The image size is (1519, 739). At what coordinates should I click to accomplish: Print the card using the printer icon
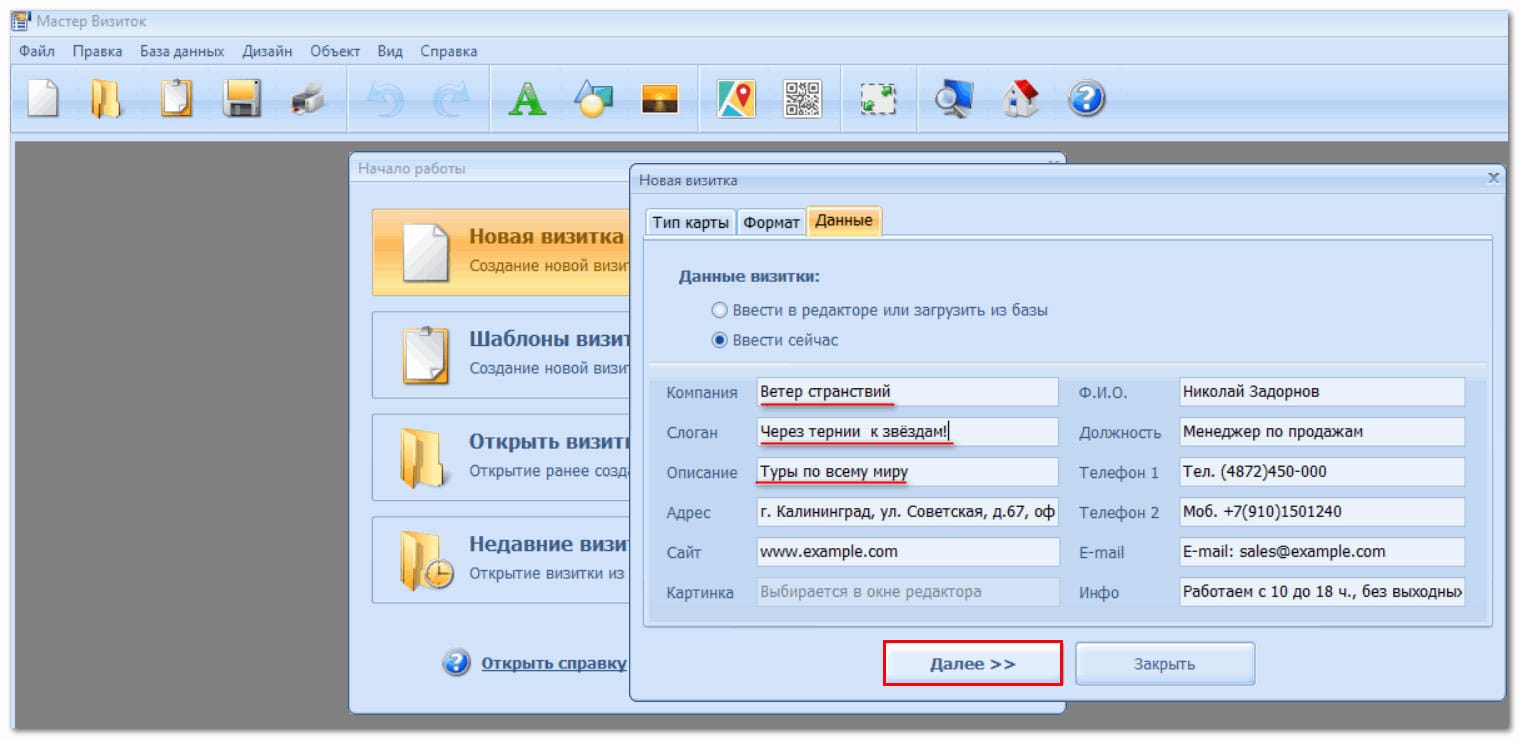[307, 98]
